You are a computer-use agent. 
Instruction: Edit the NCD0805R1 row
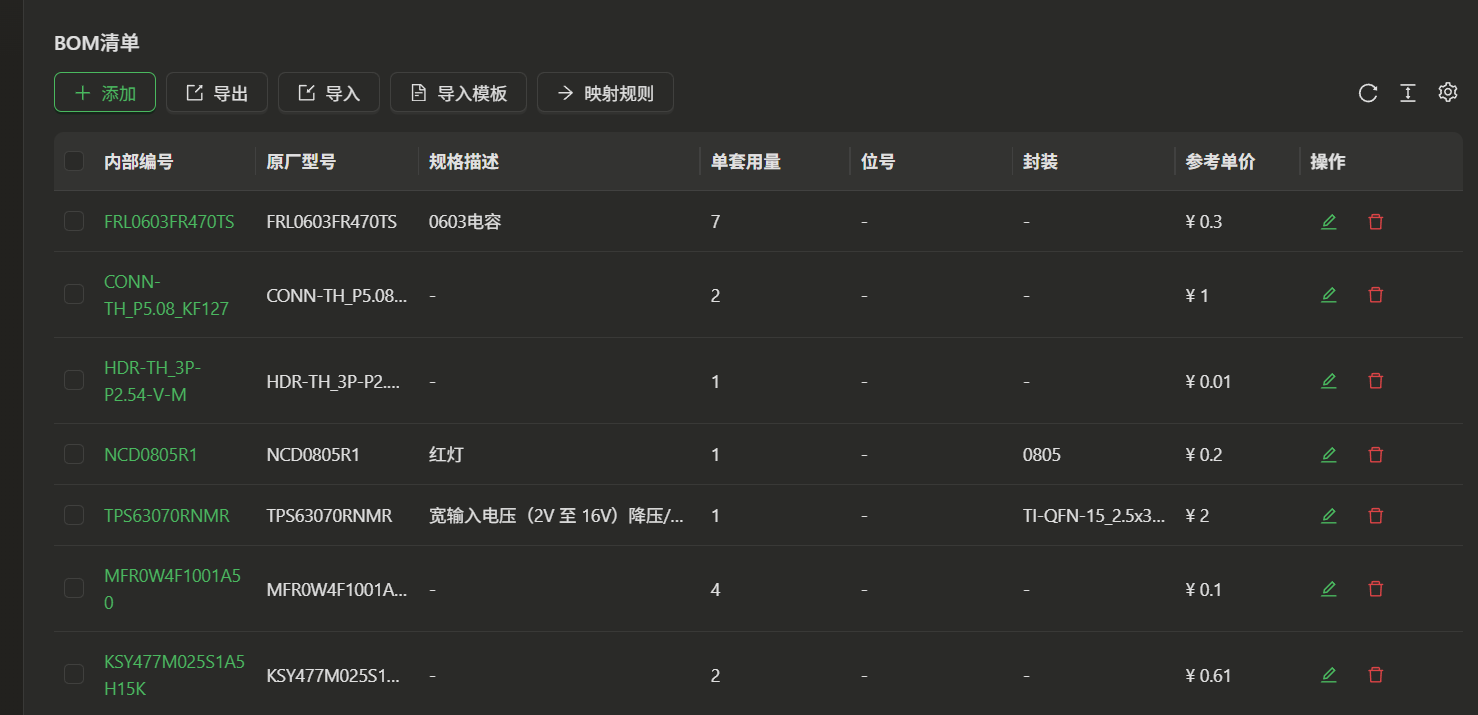point(1328,455)
